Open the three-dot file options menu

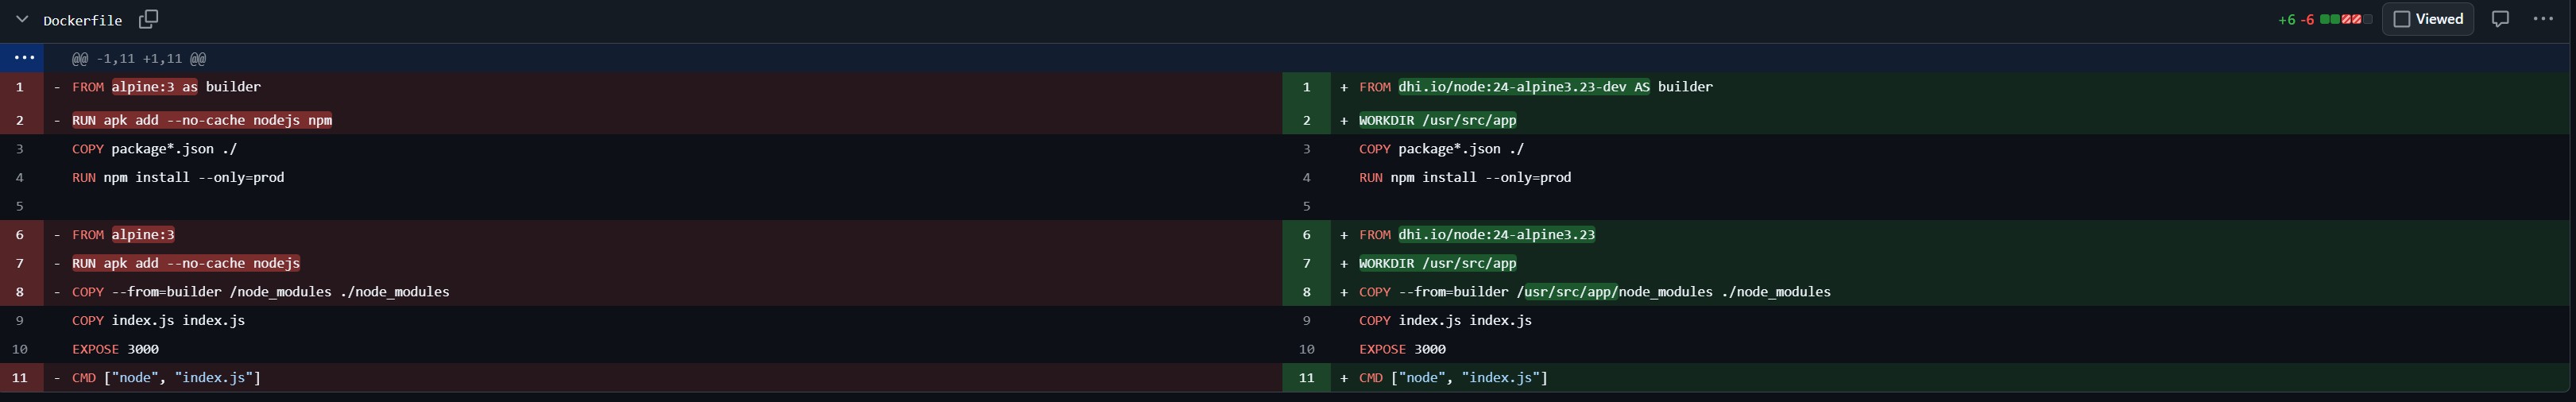pos(2543,19)
